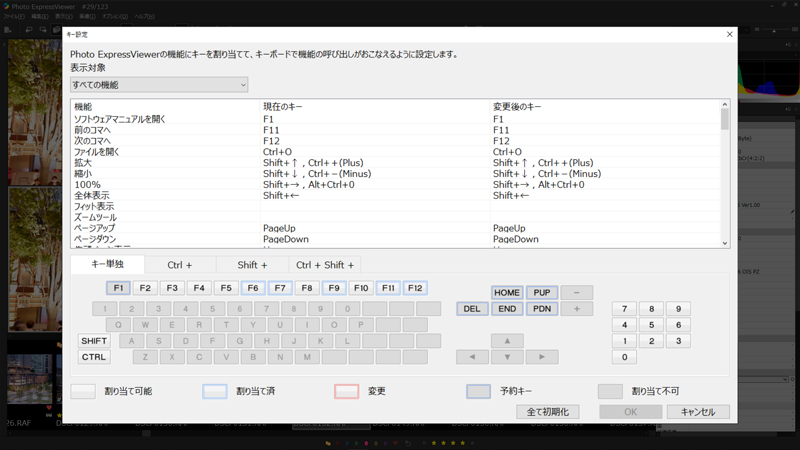Click 全て初期化 reset all button

(548, 412)
